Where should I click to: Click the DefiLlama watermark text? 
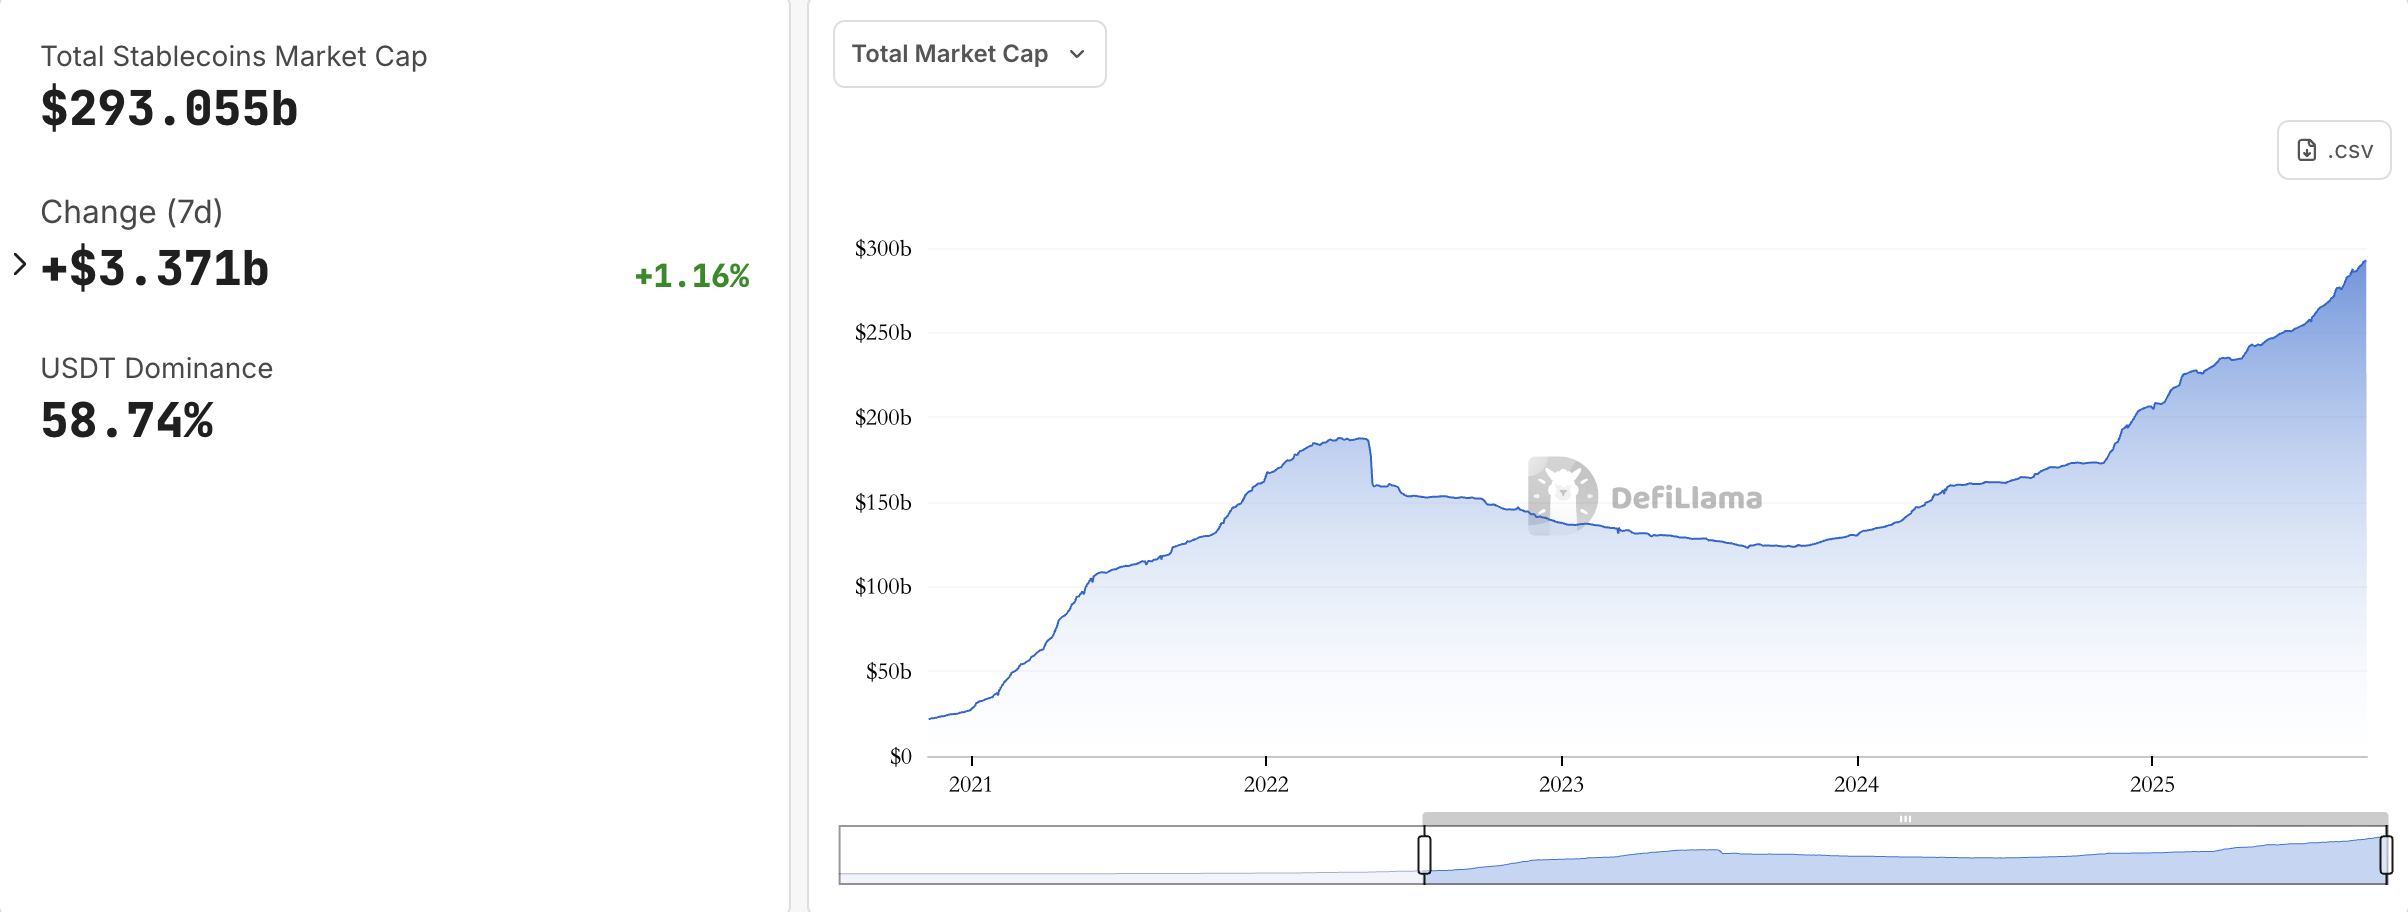[x=1686, y=498]
